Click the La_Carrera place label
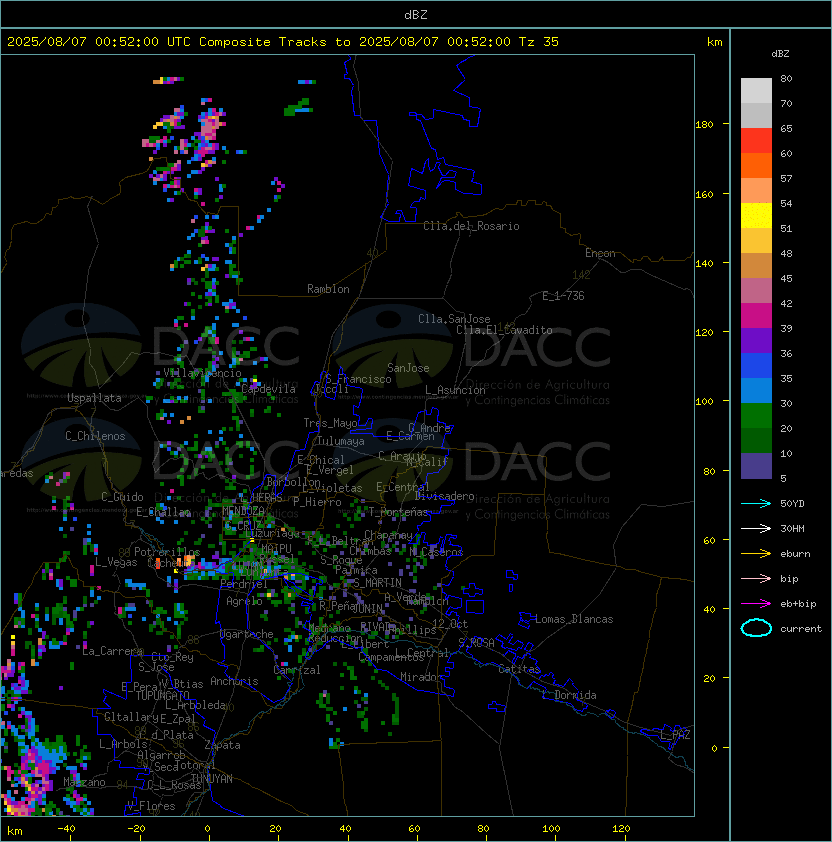832x842 pixels. click(x=112, y=651)
